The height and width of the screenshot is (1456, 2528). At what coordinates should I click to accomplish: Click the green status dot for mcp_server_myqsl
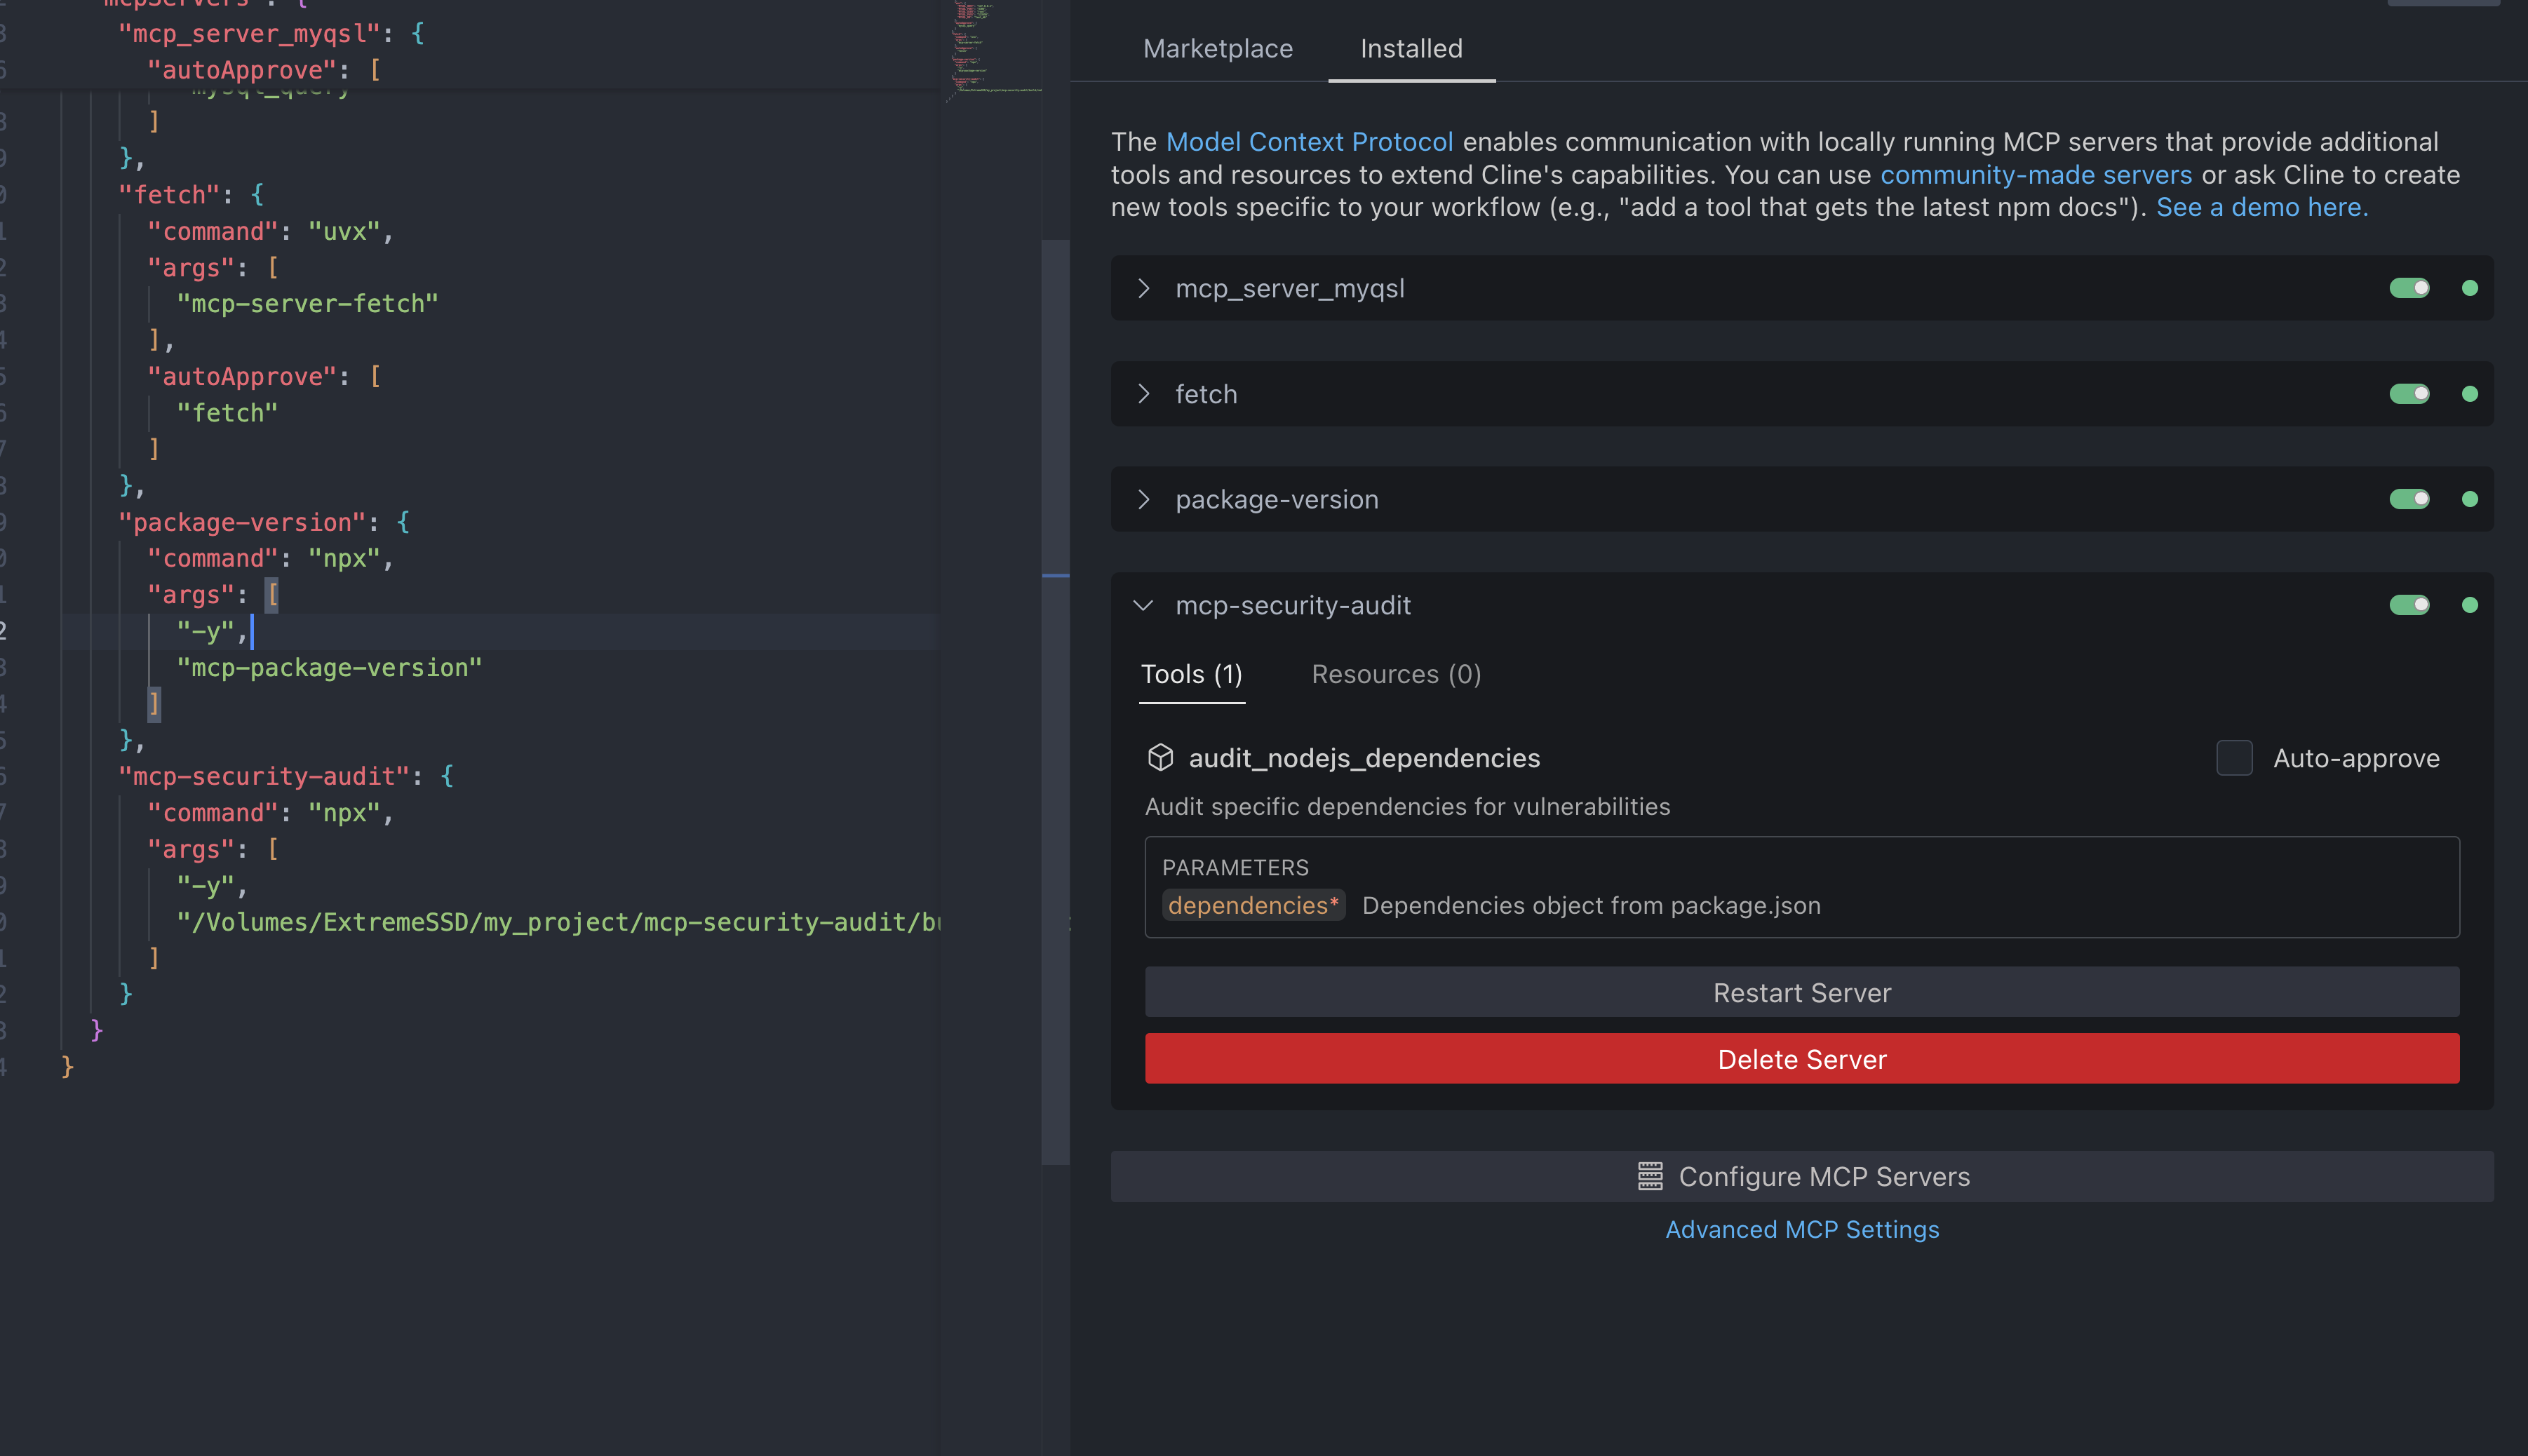tap(2469, 288)
